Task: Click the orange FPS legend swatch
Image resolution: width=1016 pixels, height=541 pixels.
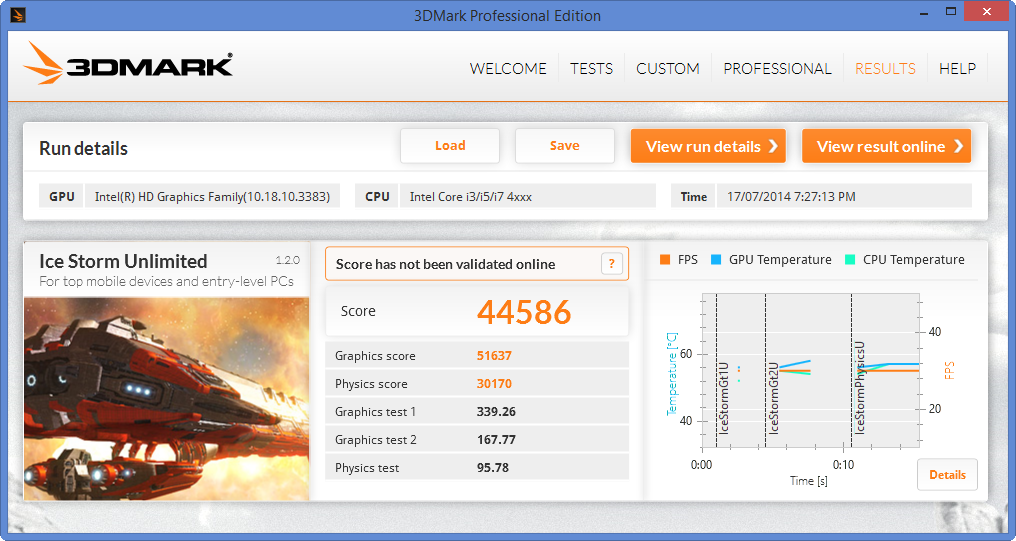Action: click(665, 260)
